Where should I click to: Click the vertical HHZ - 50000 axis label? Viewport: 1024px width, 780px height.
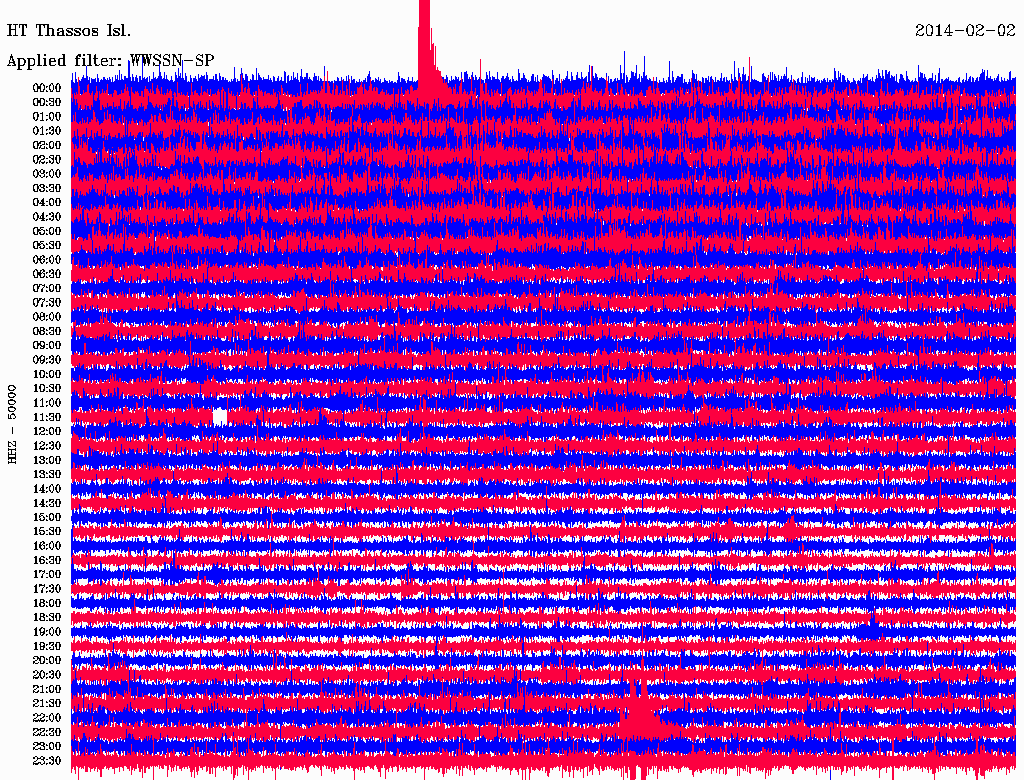[x=12, y=424]
